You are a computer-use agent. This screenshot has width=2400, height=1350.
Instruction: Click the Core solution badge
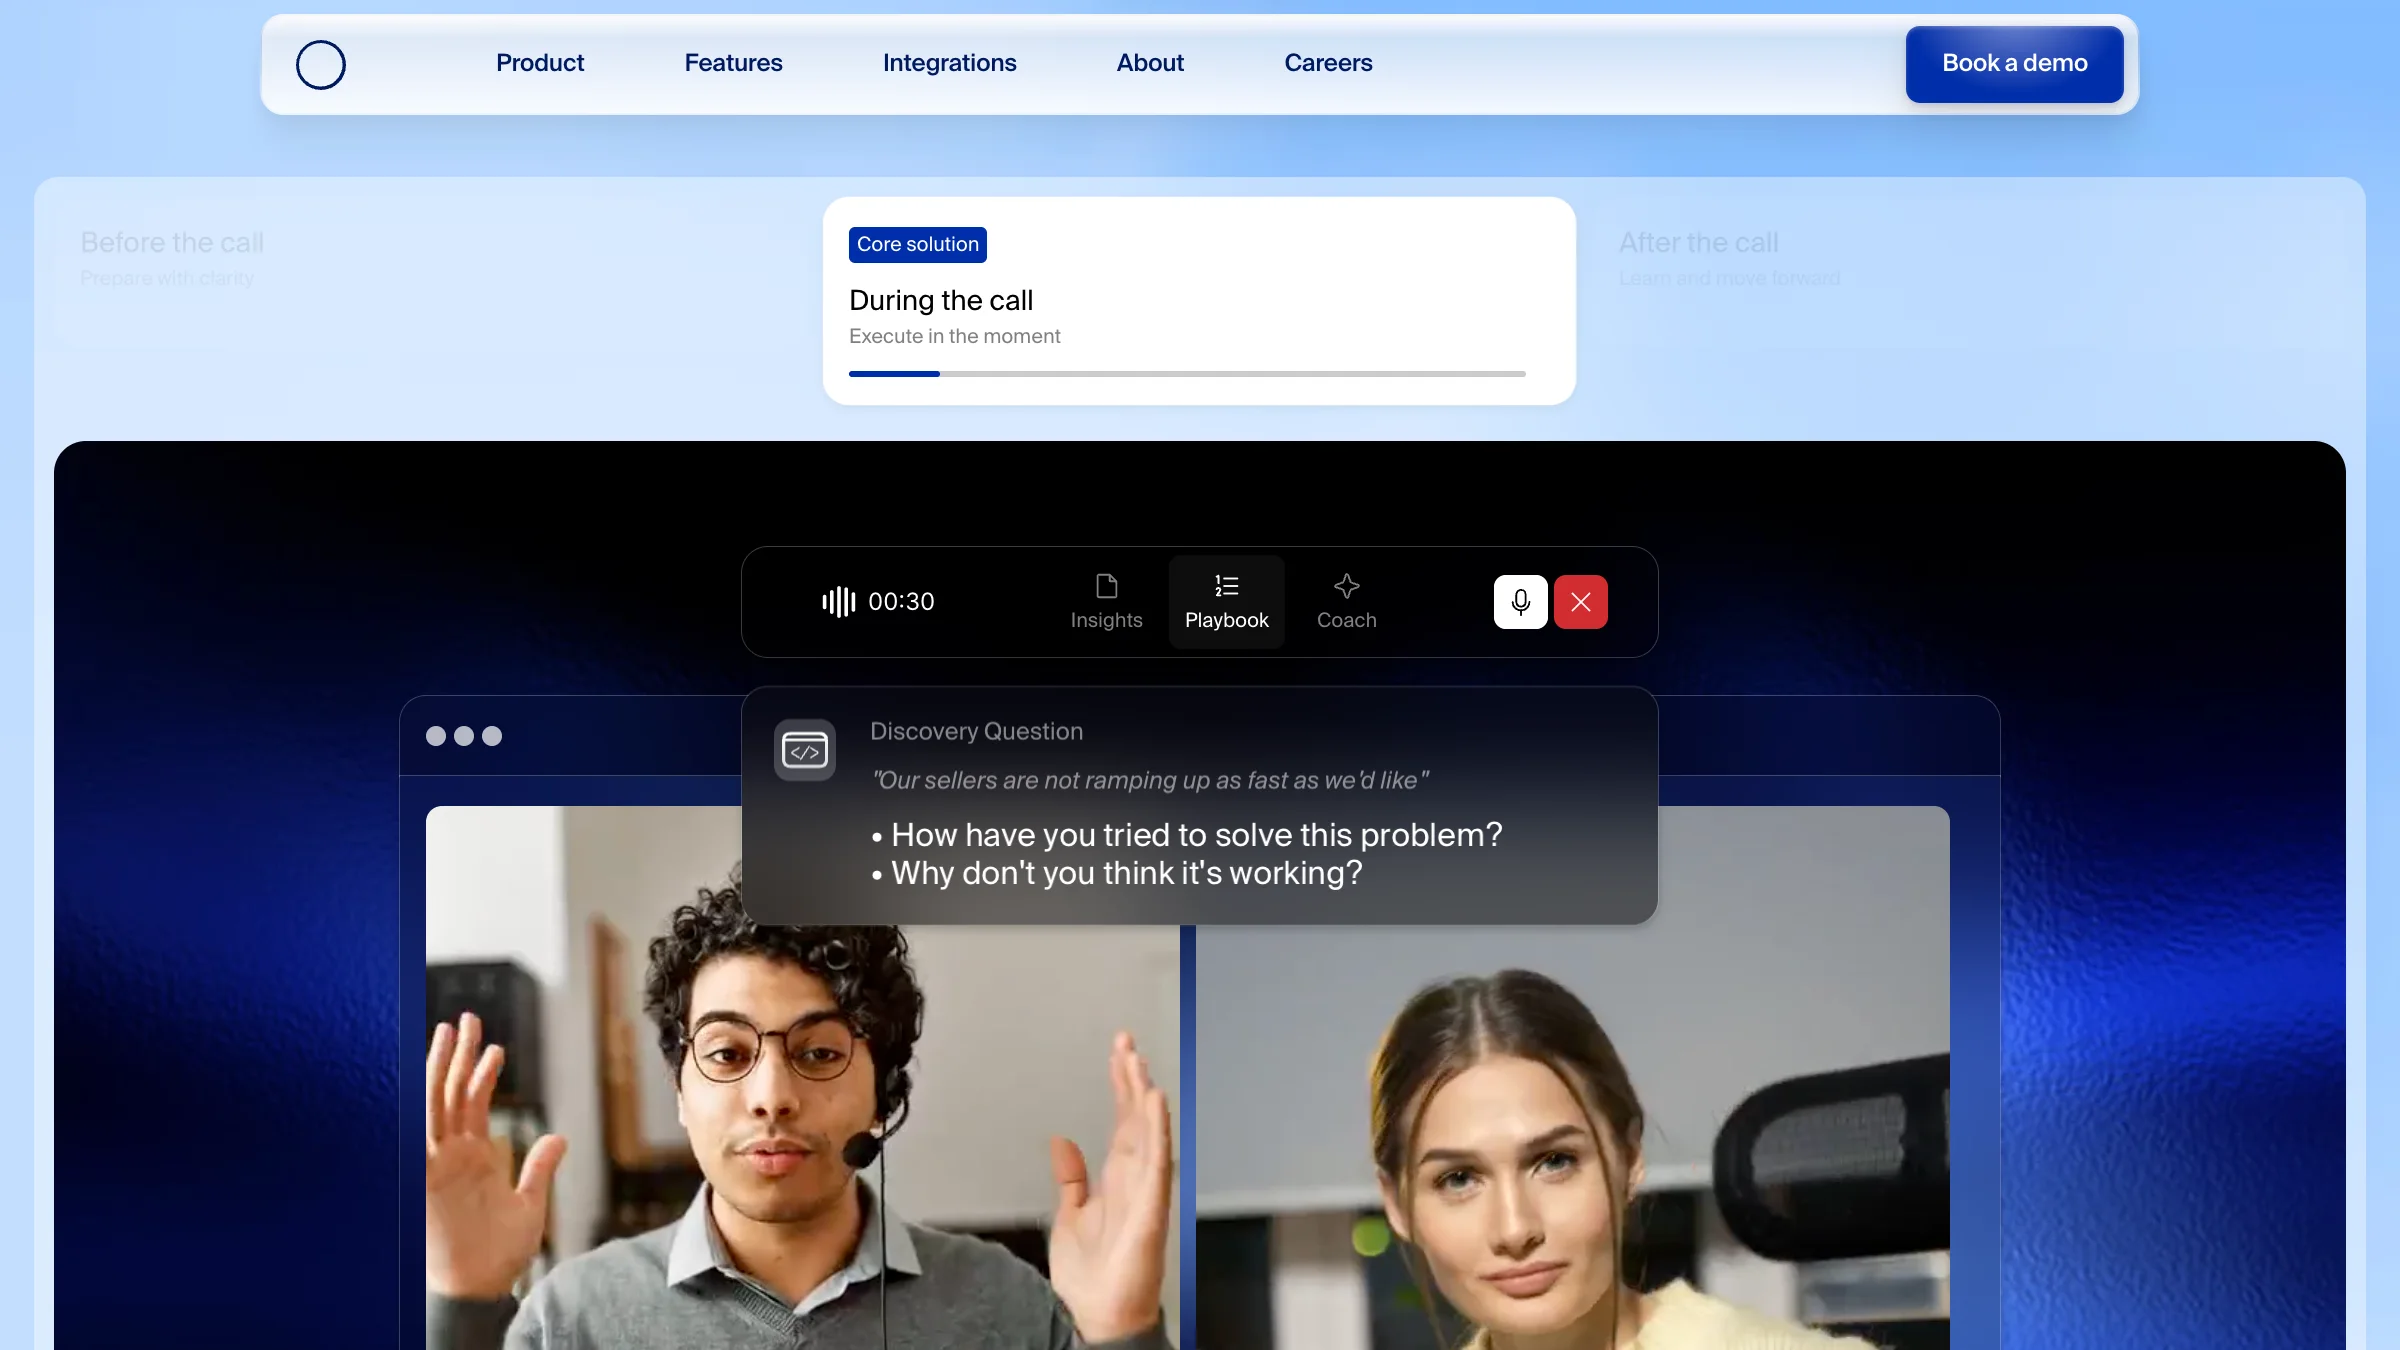point(917,245)
